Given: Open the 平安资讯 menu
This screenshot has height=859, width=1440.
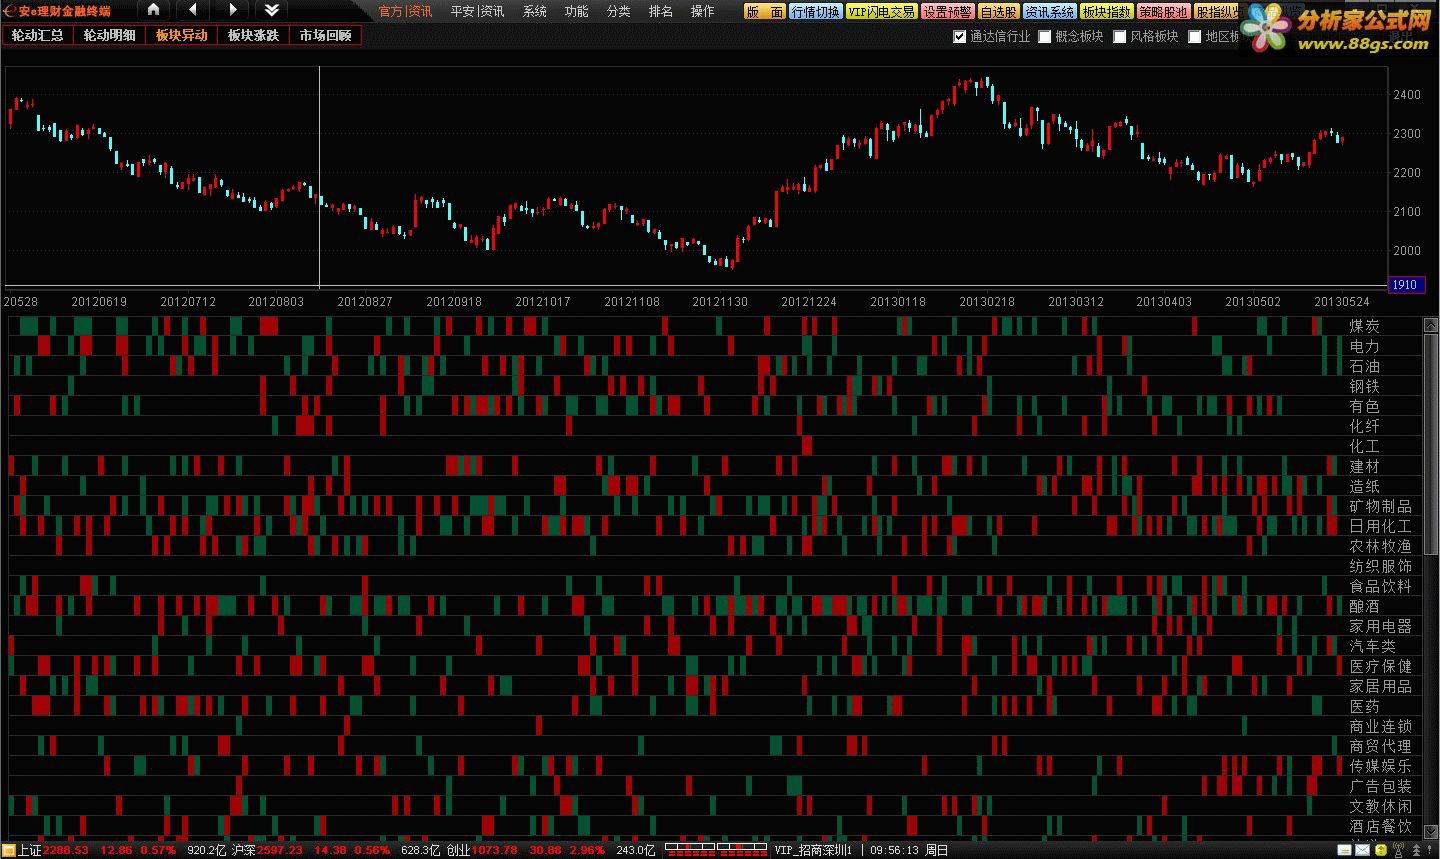Looking at the screenshot, I should click(477, 11).
